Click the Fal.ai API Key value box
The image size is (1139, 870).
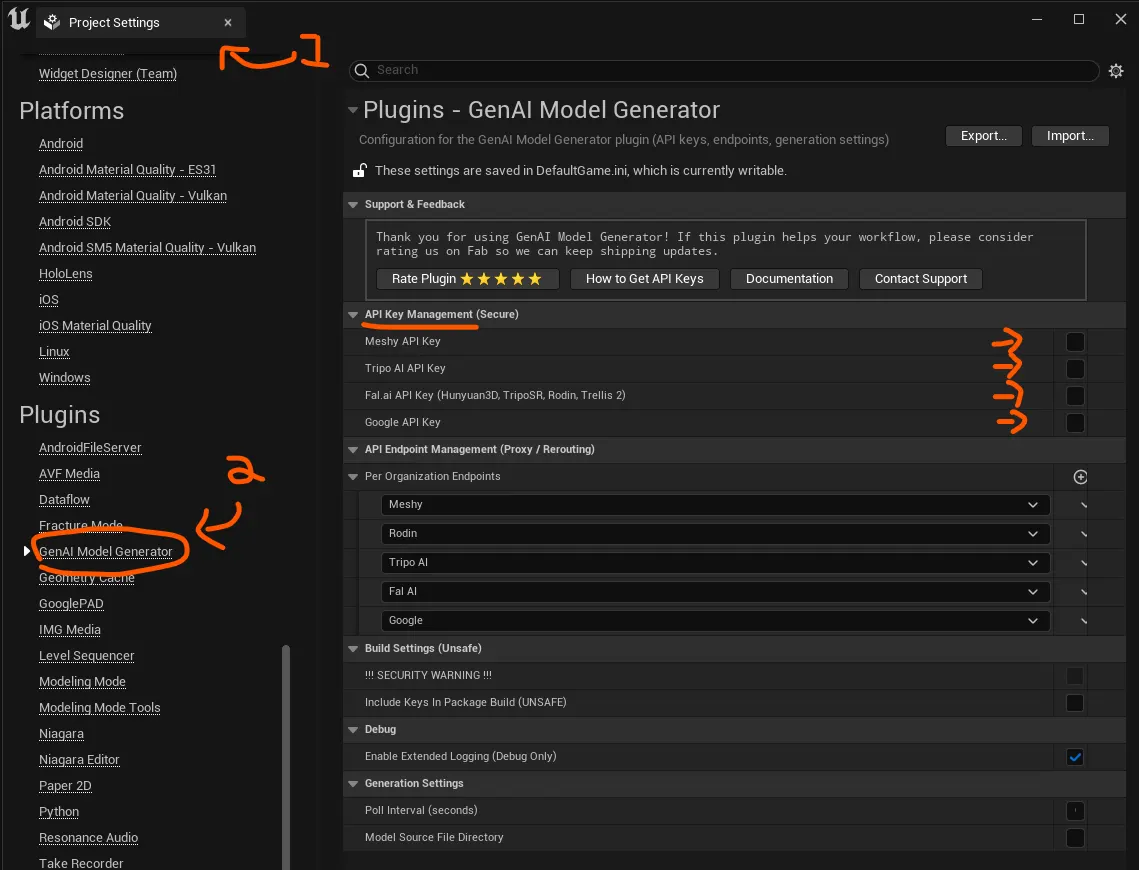1075,396
